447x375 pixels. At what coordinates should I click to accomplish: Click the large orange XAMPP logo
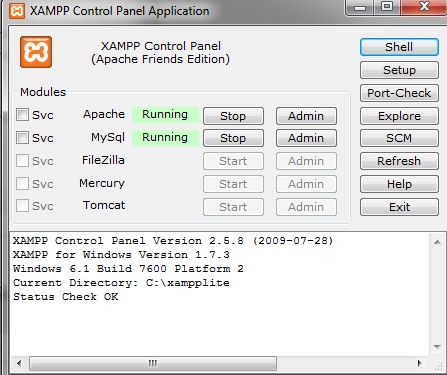[36, 52]
